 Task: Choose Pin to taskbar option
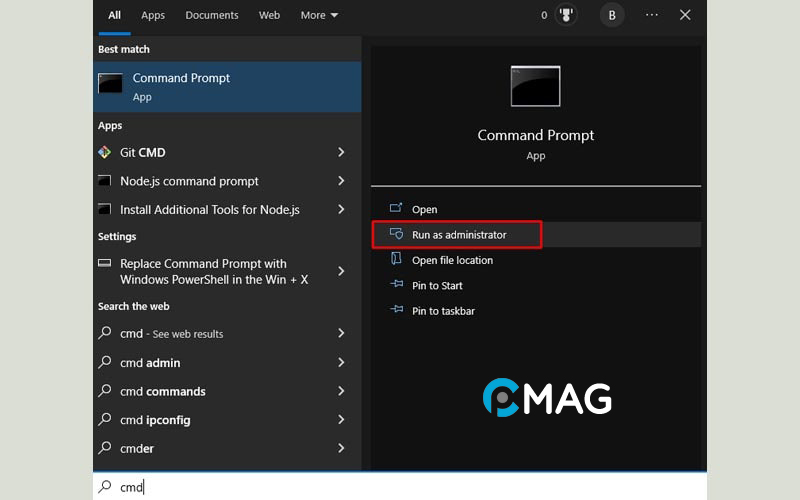443,311
